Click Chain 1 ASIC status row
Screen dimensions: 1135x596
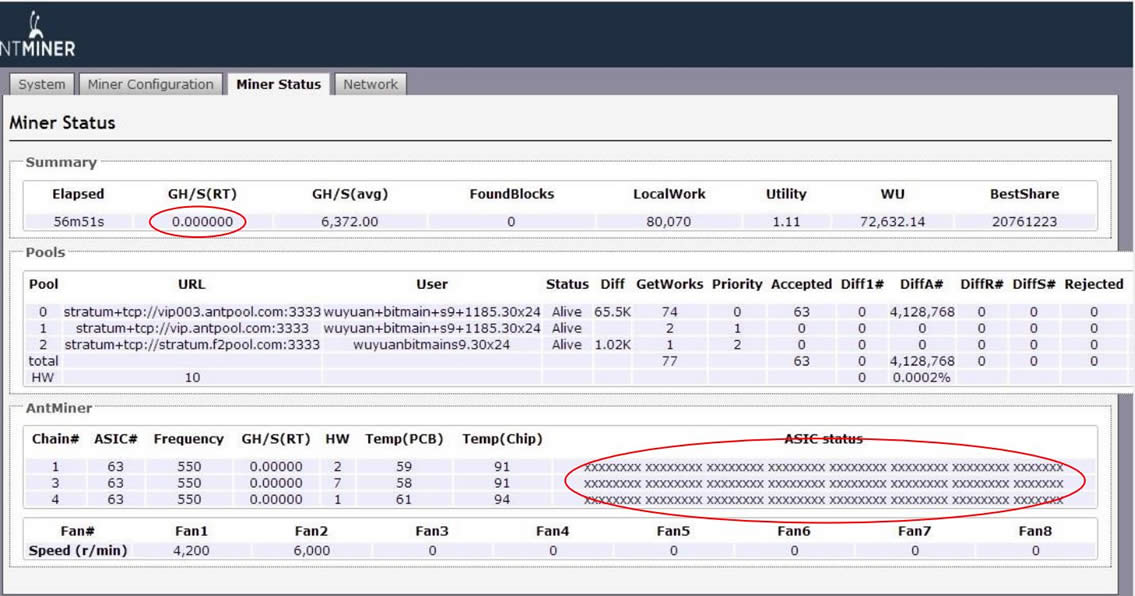tap(823, 467)
